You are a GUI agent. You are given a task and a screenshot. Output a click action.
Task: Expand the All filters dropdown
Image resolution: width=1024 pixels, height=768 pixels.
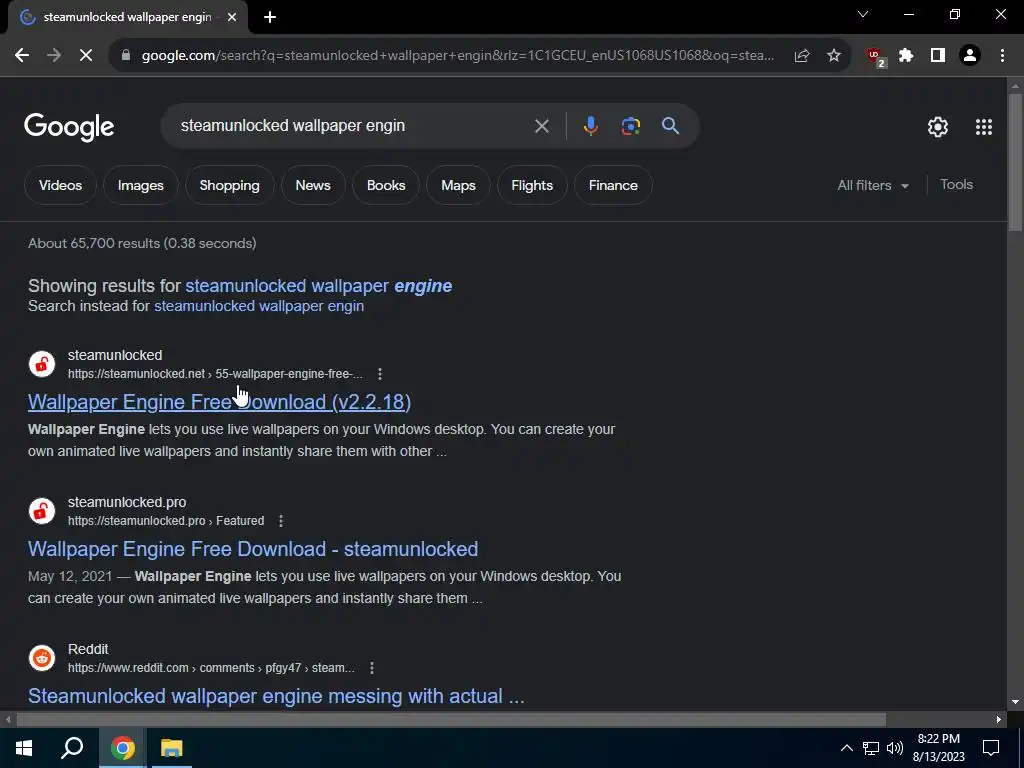point(873,185)
